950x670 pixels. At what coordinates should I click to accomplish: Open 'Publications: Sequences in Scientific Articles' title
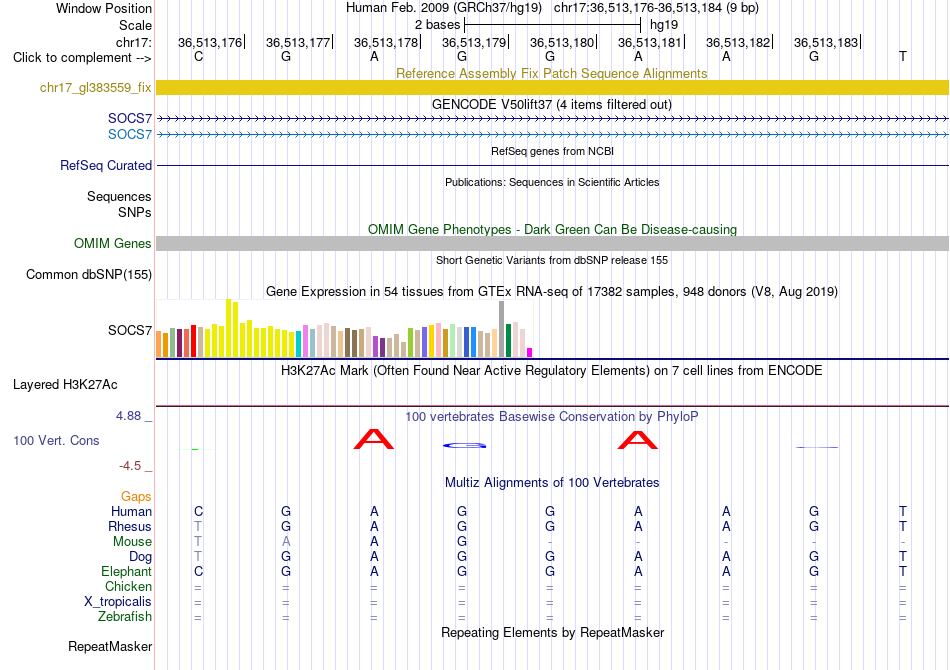(x=552, y=182)
